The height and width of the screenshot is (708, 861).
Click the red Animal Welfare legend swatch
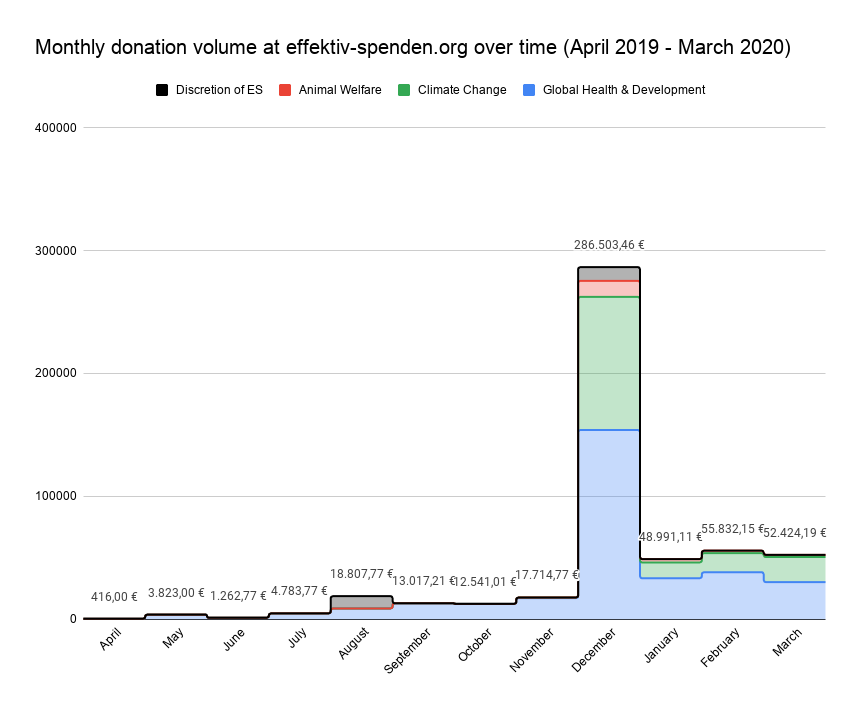tap(285, 90)
